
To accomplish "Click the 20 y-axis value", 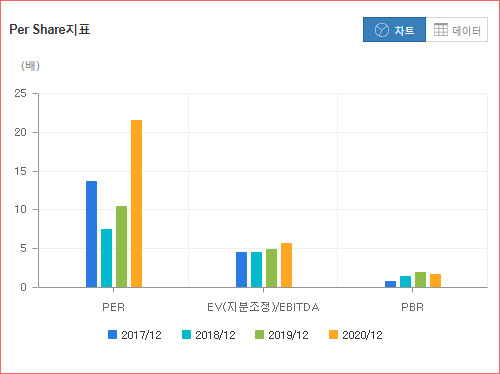I will pyautogui.click(x=20, y=132).
